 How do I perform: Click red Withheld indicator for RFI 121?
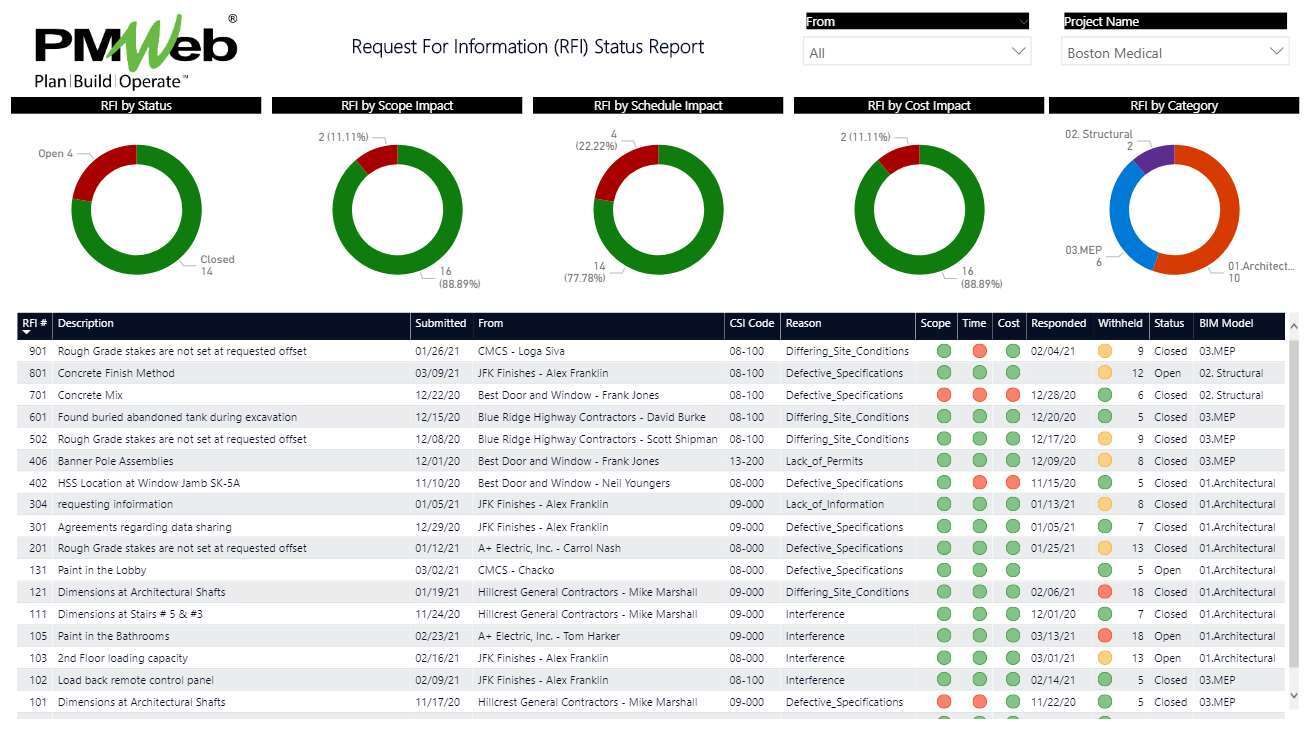[x=1104, y=592]
